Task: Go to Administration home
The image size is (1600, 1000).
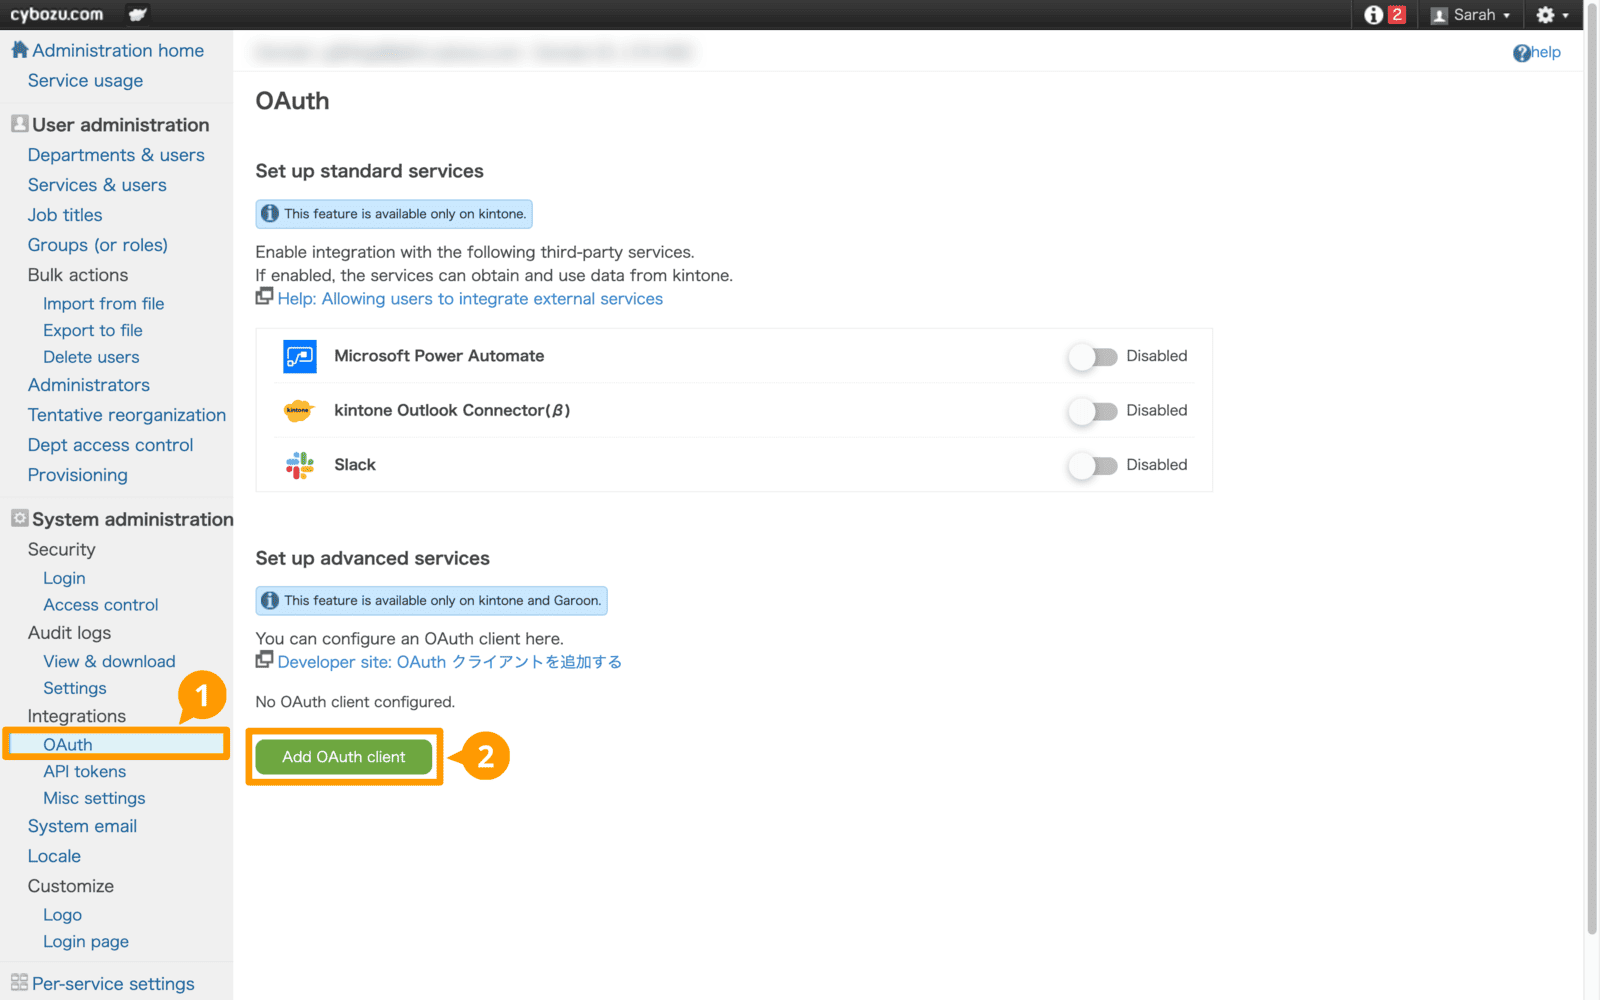Action: click(x=118, y=50)
